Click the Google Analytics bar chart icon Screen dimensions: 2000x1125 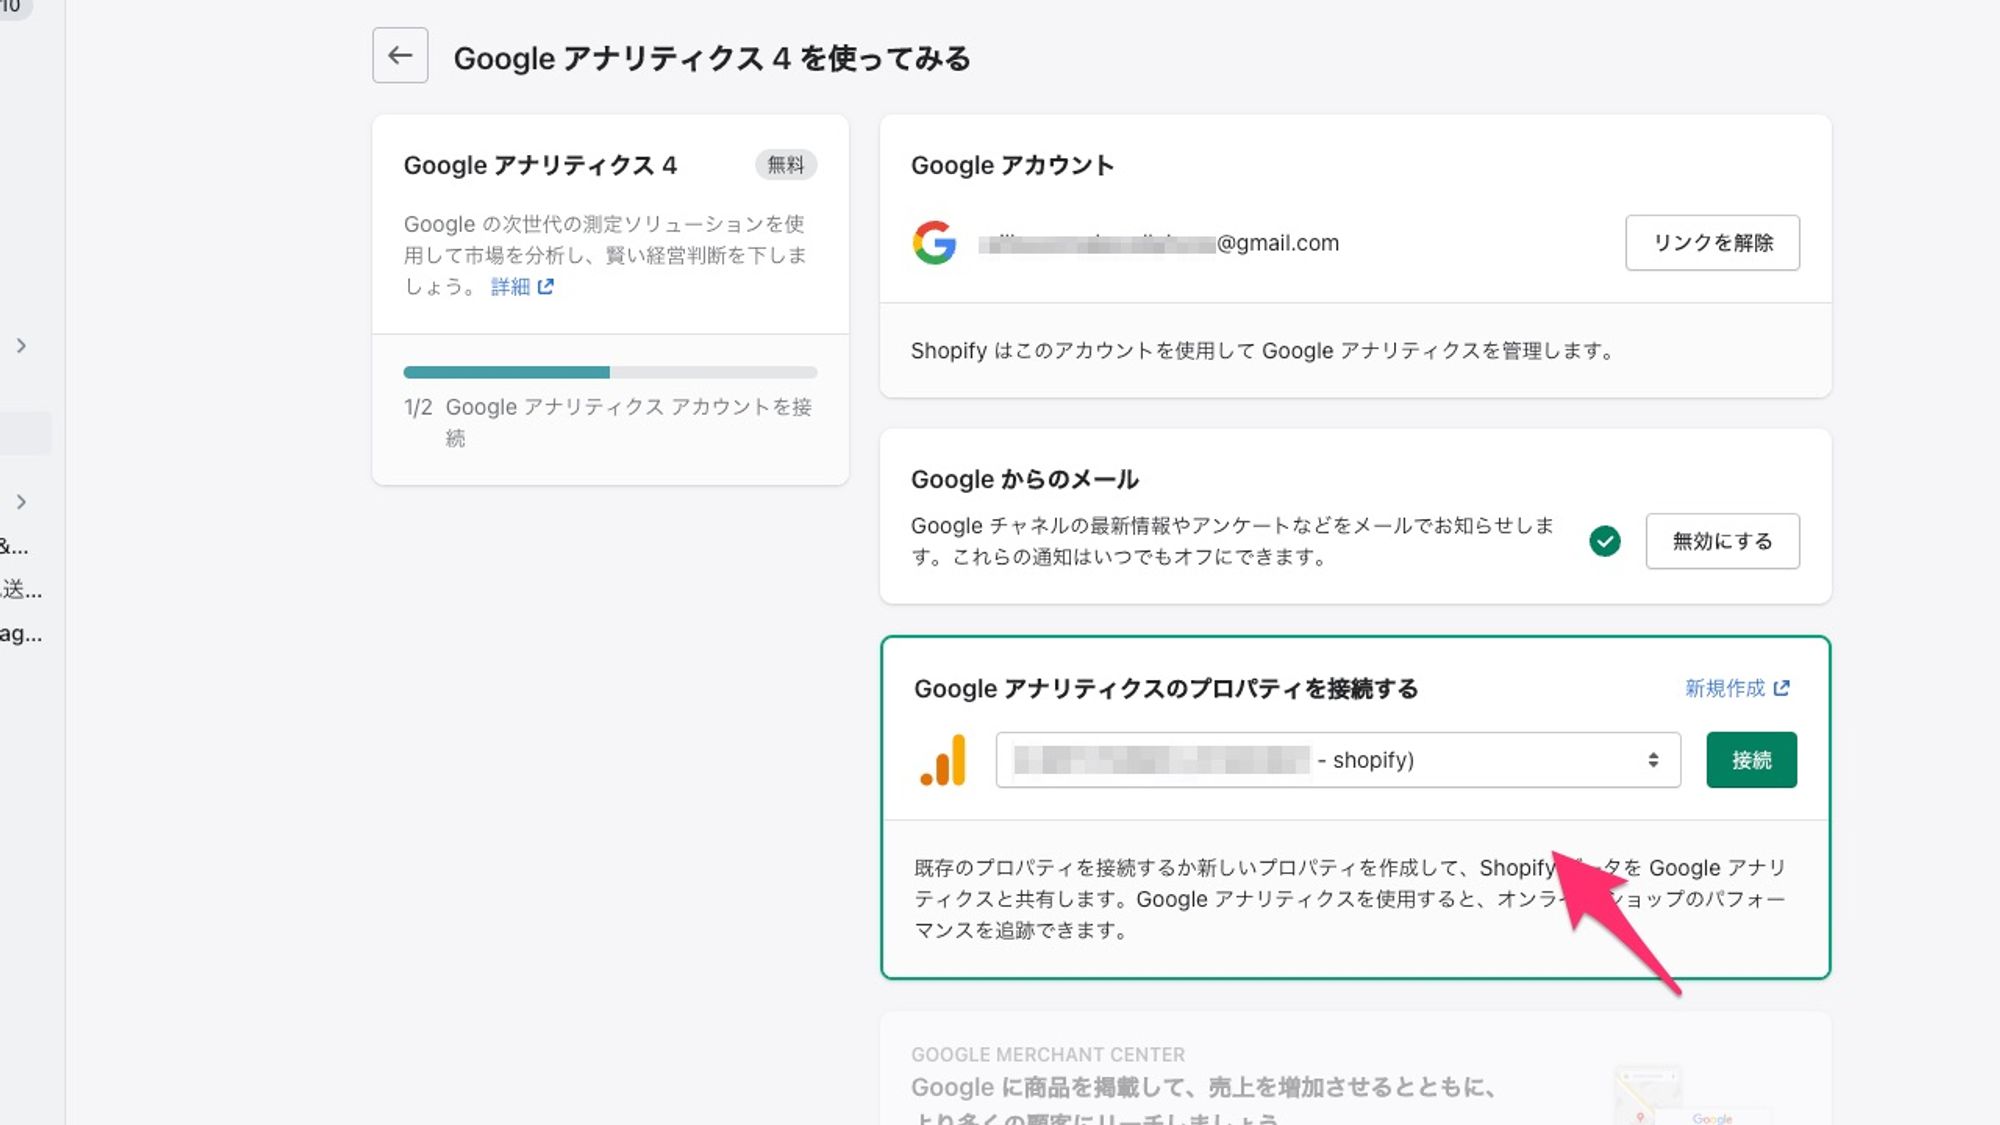click(943, 760)
